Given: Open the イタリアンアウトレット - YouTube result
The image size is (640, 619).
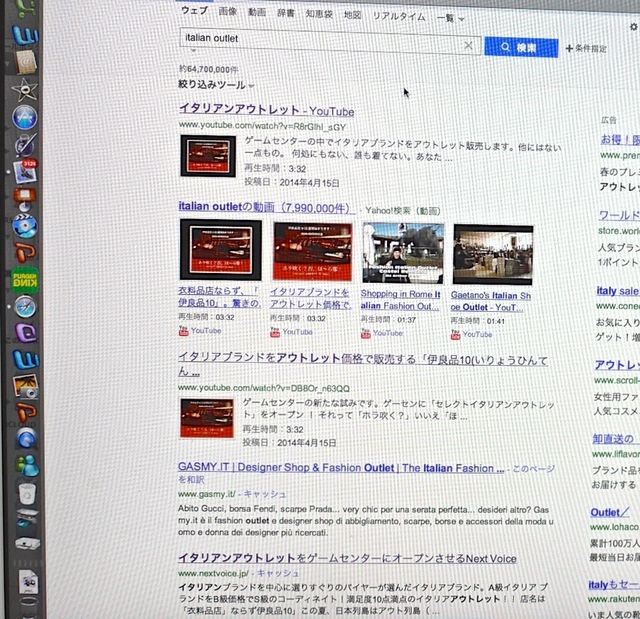Looking at the screenshot, I should [267, 110].
